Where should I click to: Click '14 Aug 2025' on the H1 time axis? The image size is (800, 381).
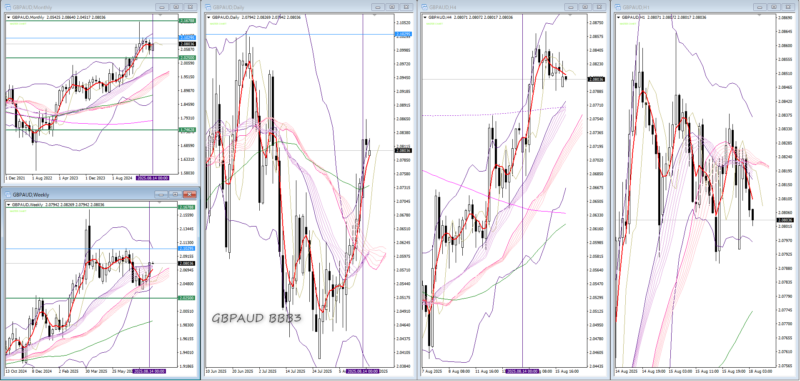(x=626, y=372)
